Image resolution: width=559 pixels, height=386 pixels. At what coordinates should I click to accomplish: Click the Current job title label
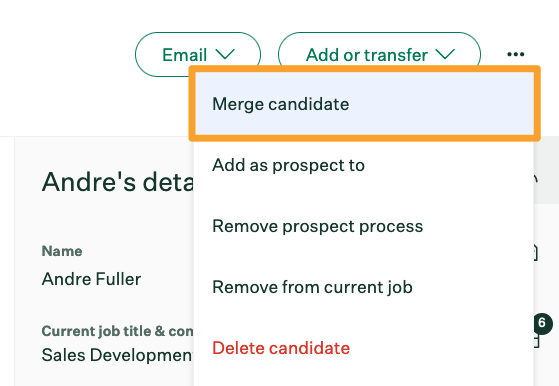pos(118,331)
